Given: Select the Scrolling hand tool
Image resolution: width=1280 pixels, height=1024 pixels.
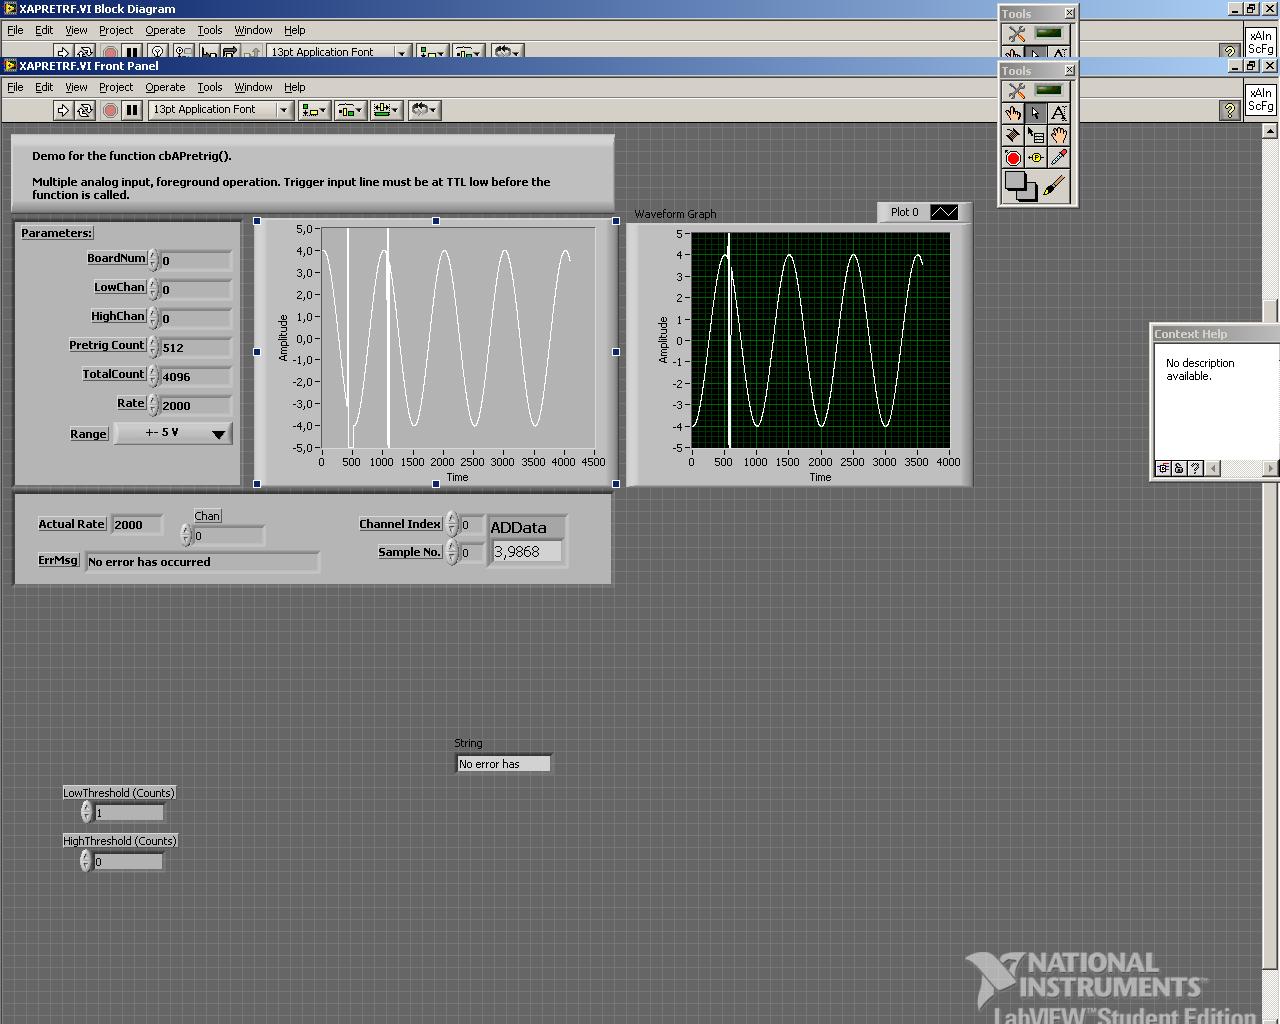Looking at the screenshot, I should coord(1059,135).
